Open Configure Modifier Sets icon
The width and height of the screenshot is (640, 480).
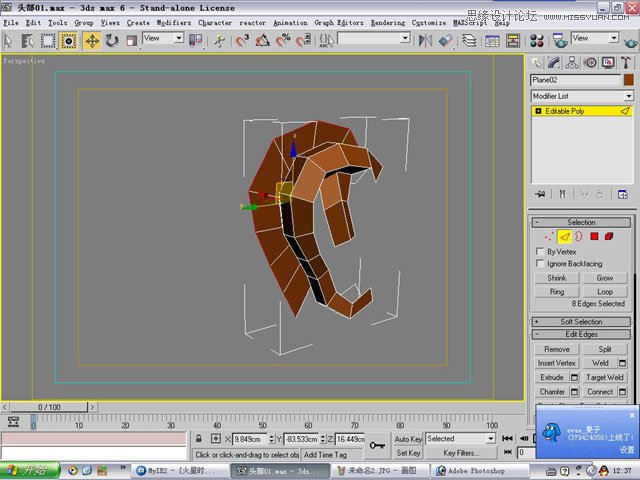point(622,194)
